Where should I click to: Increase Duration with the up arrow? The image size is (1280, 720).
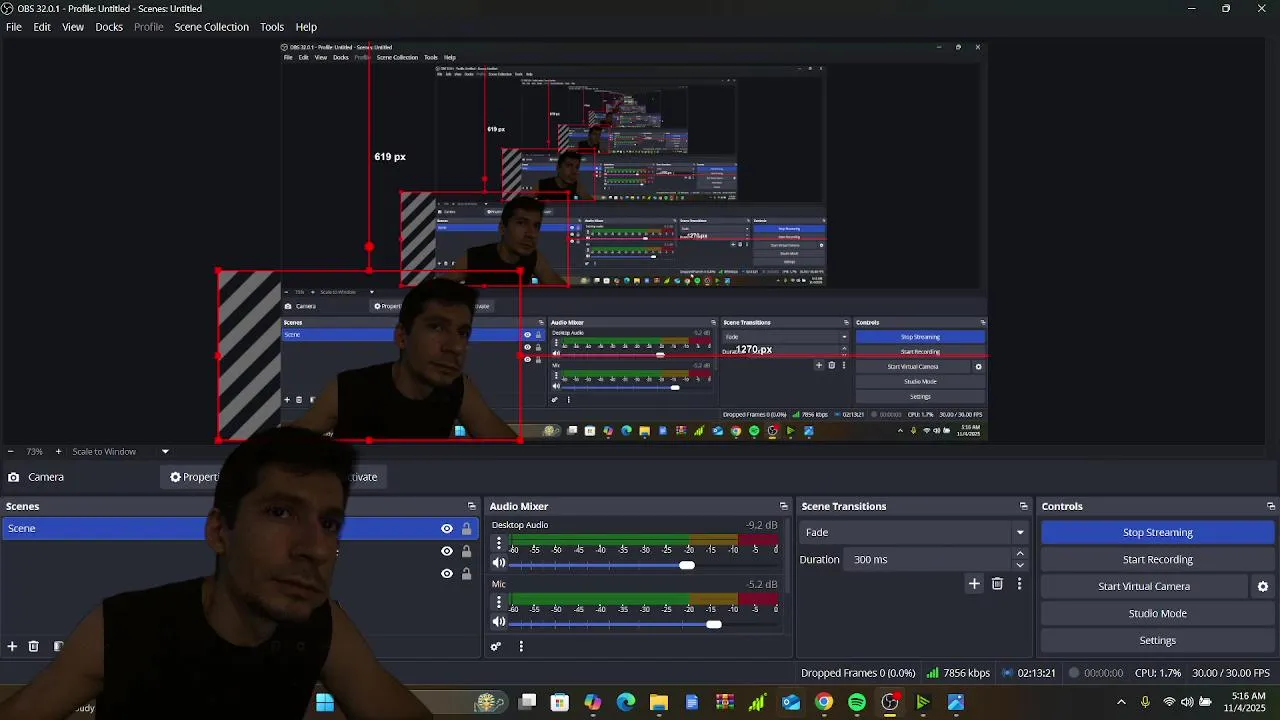click(x=1020, y=554)
